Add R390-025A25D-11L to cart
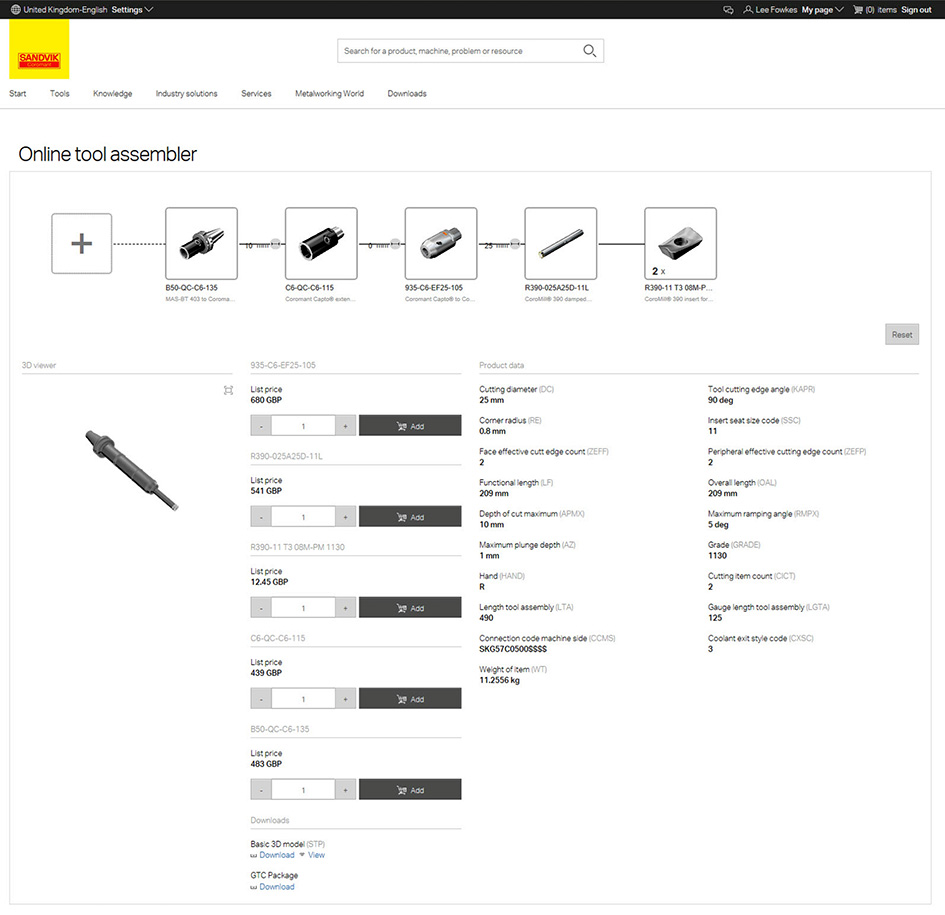Viewport: 945px width, 915px height. [410, 517]
